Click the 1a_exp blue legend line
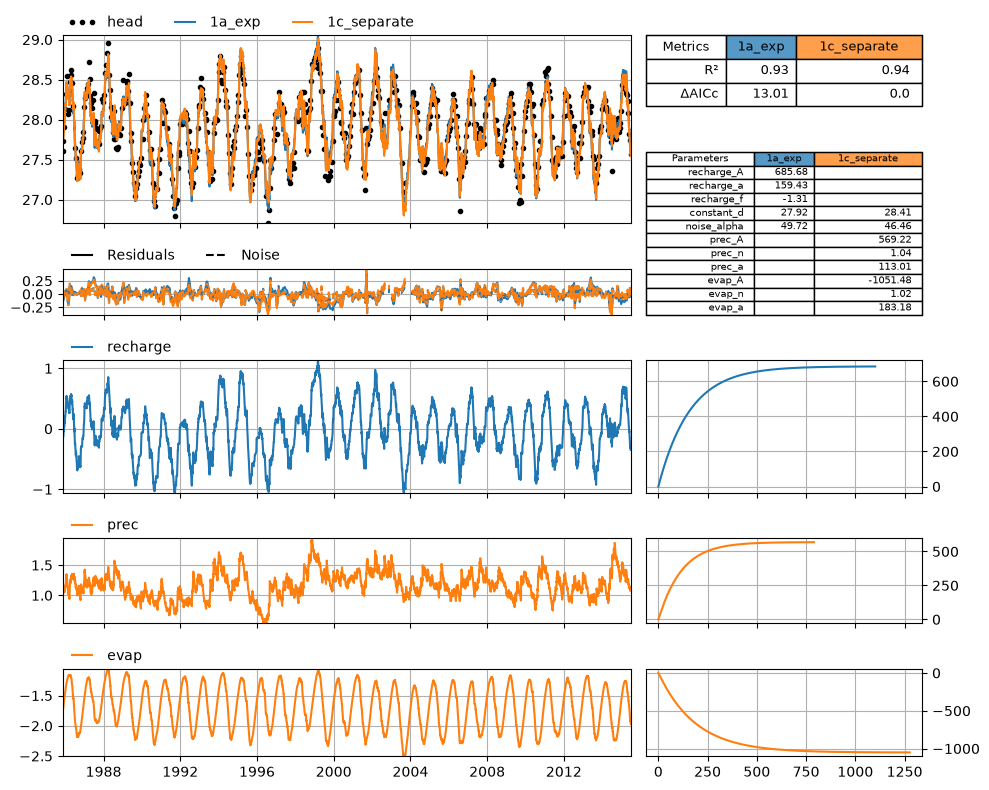The height and width of the screenshot is (790, 989). 185,22
